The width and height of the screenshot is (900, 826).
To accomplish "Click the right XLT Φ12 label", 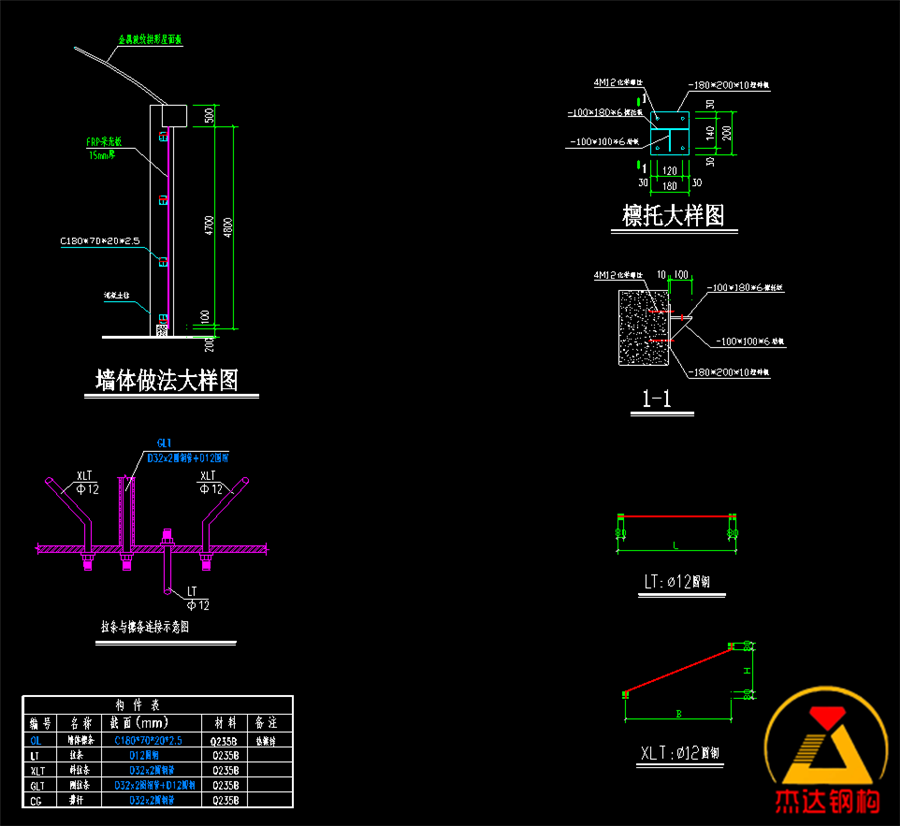I will click(x=210, y=483).
